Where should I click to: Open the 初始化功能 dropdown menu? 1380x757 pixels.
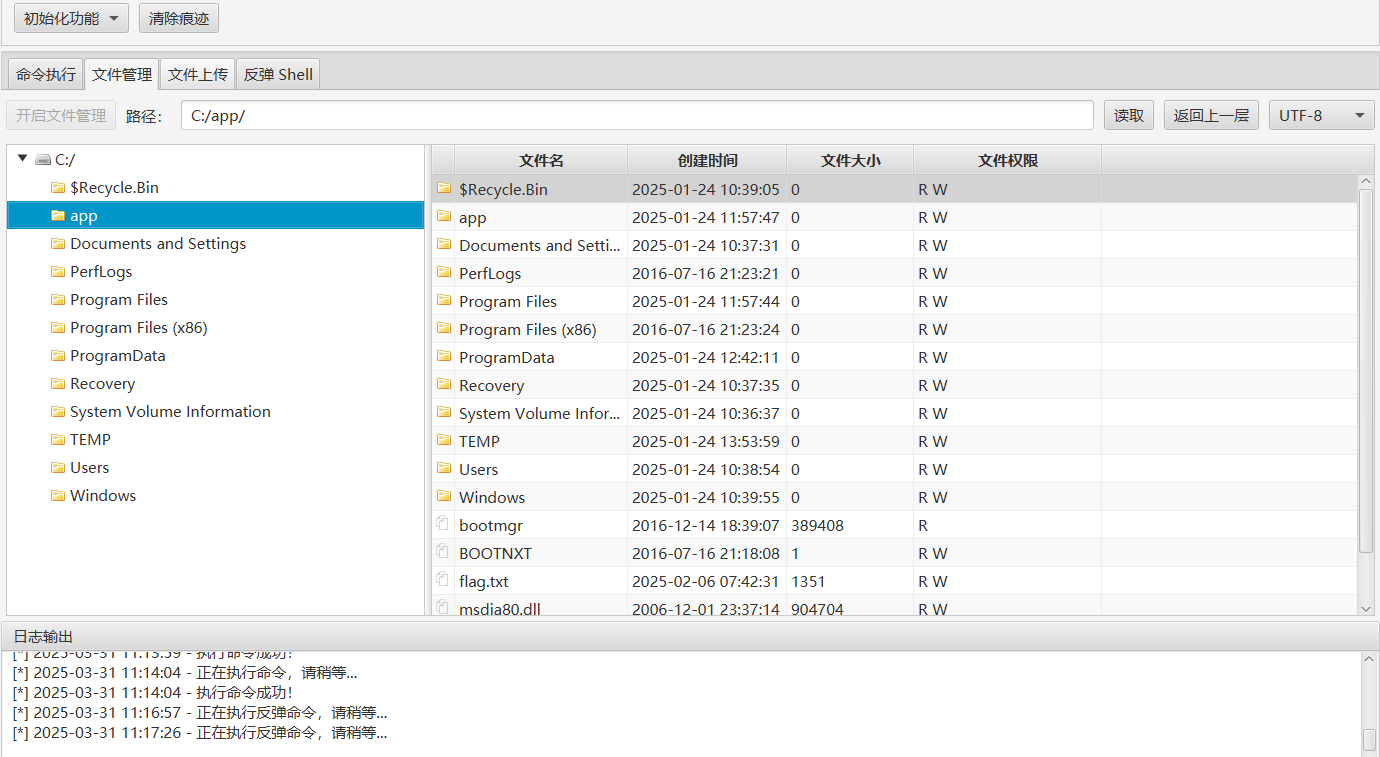(x=71, y=18)
